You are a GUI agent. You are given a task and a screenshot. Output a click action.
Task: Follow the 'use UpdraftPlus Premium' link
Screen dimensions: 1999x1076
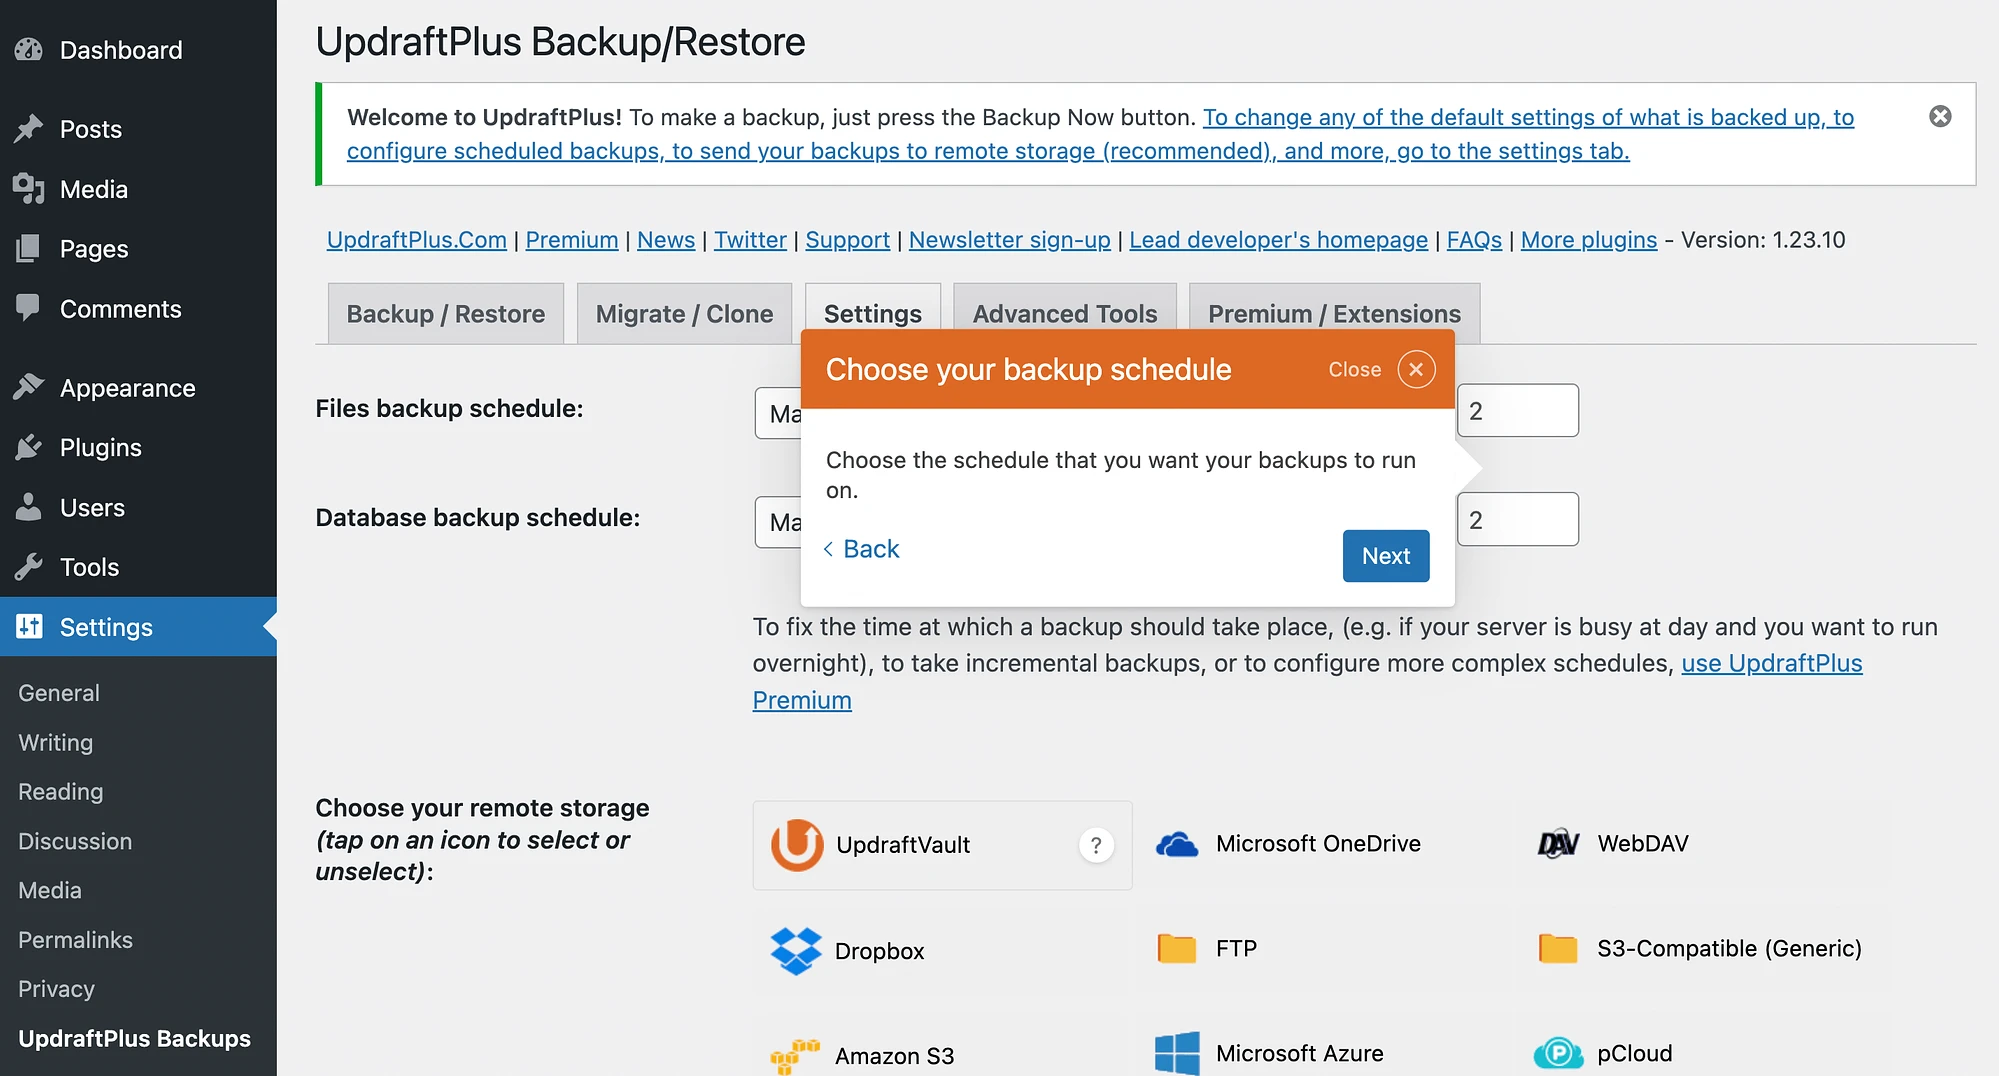coord(1771,663)
